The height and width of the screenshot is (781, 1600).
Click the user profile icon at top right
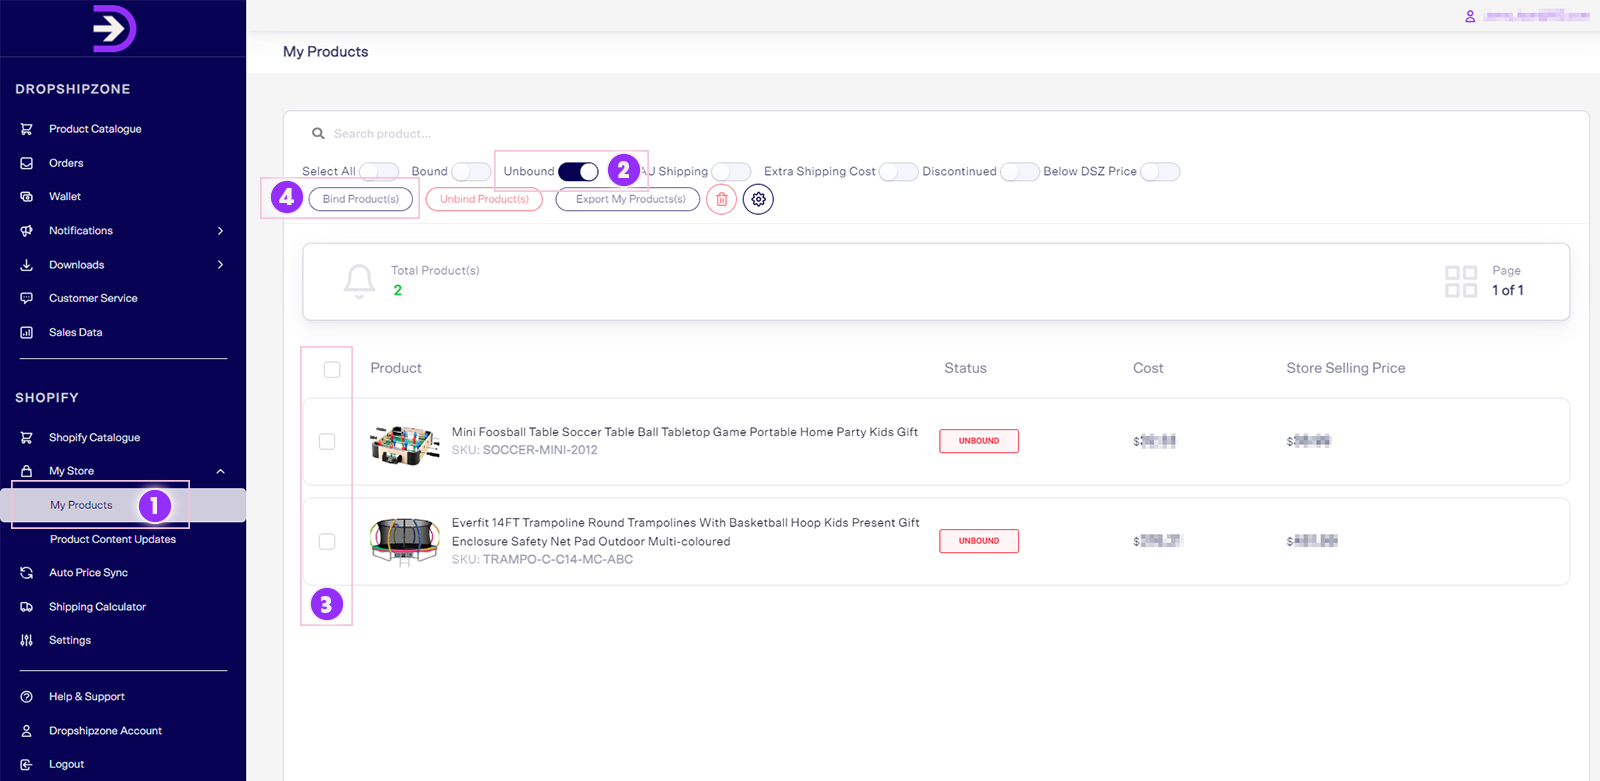tap(1470, 16)
